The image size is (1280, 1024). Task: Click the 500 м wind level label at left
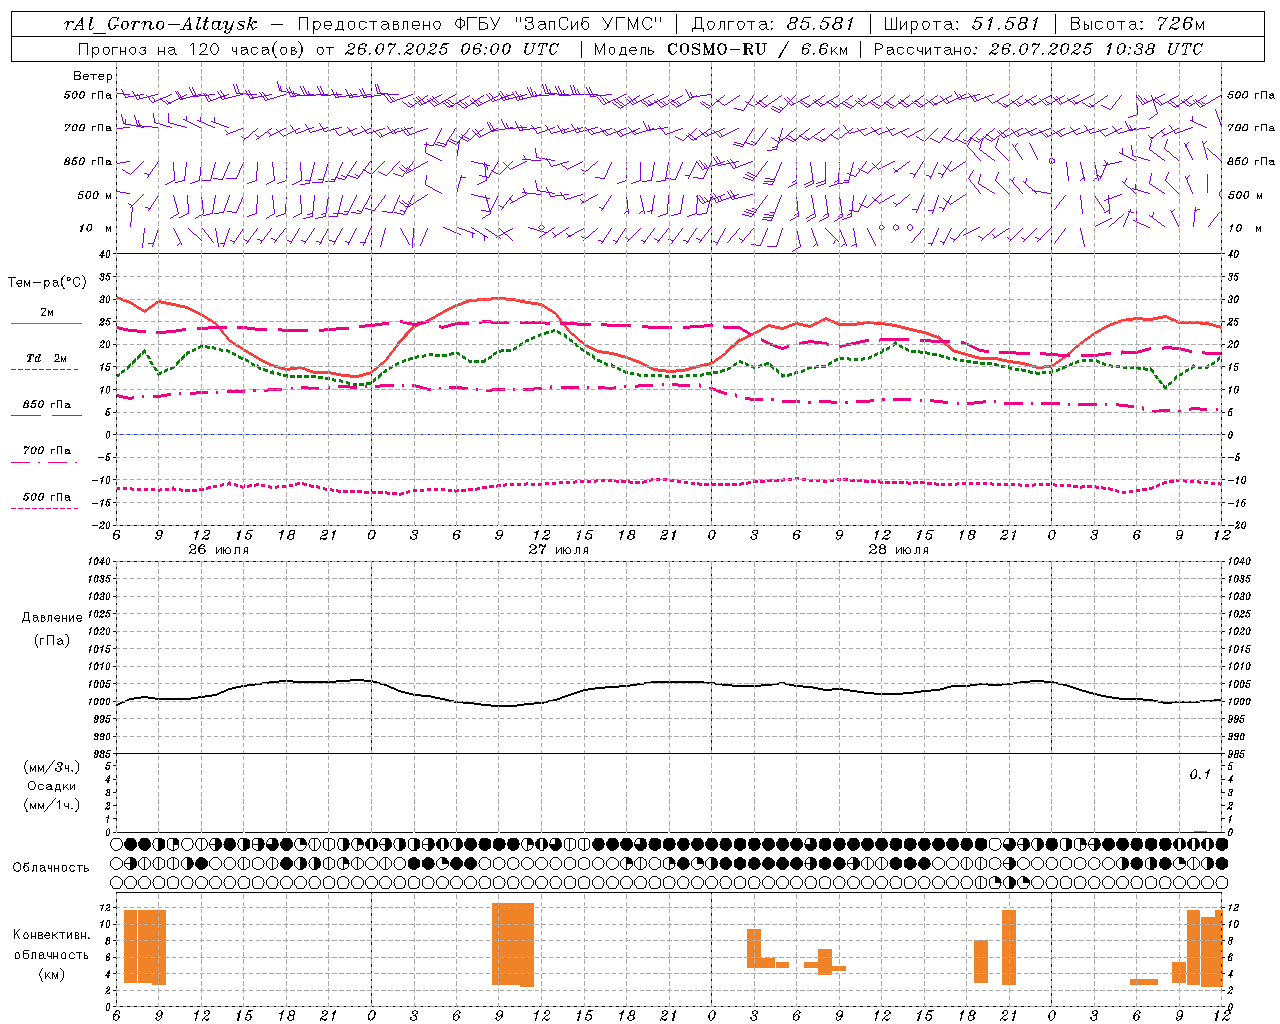[95, 195]
